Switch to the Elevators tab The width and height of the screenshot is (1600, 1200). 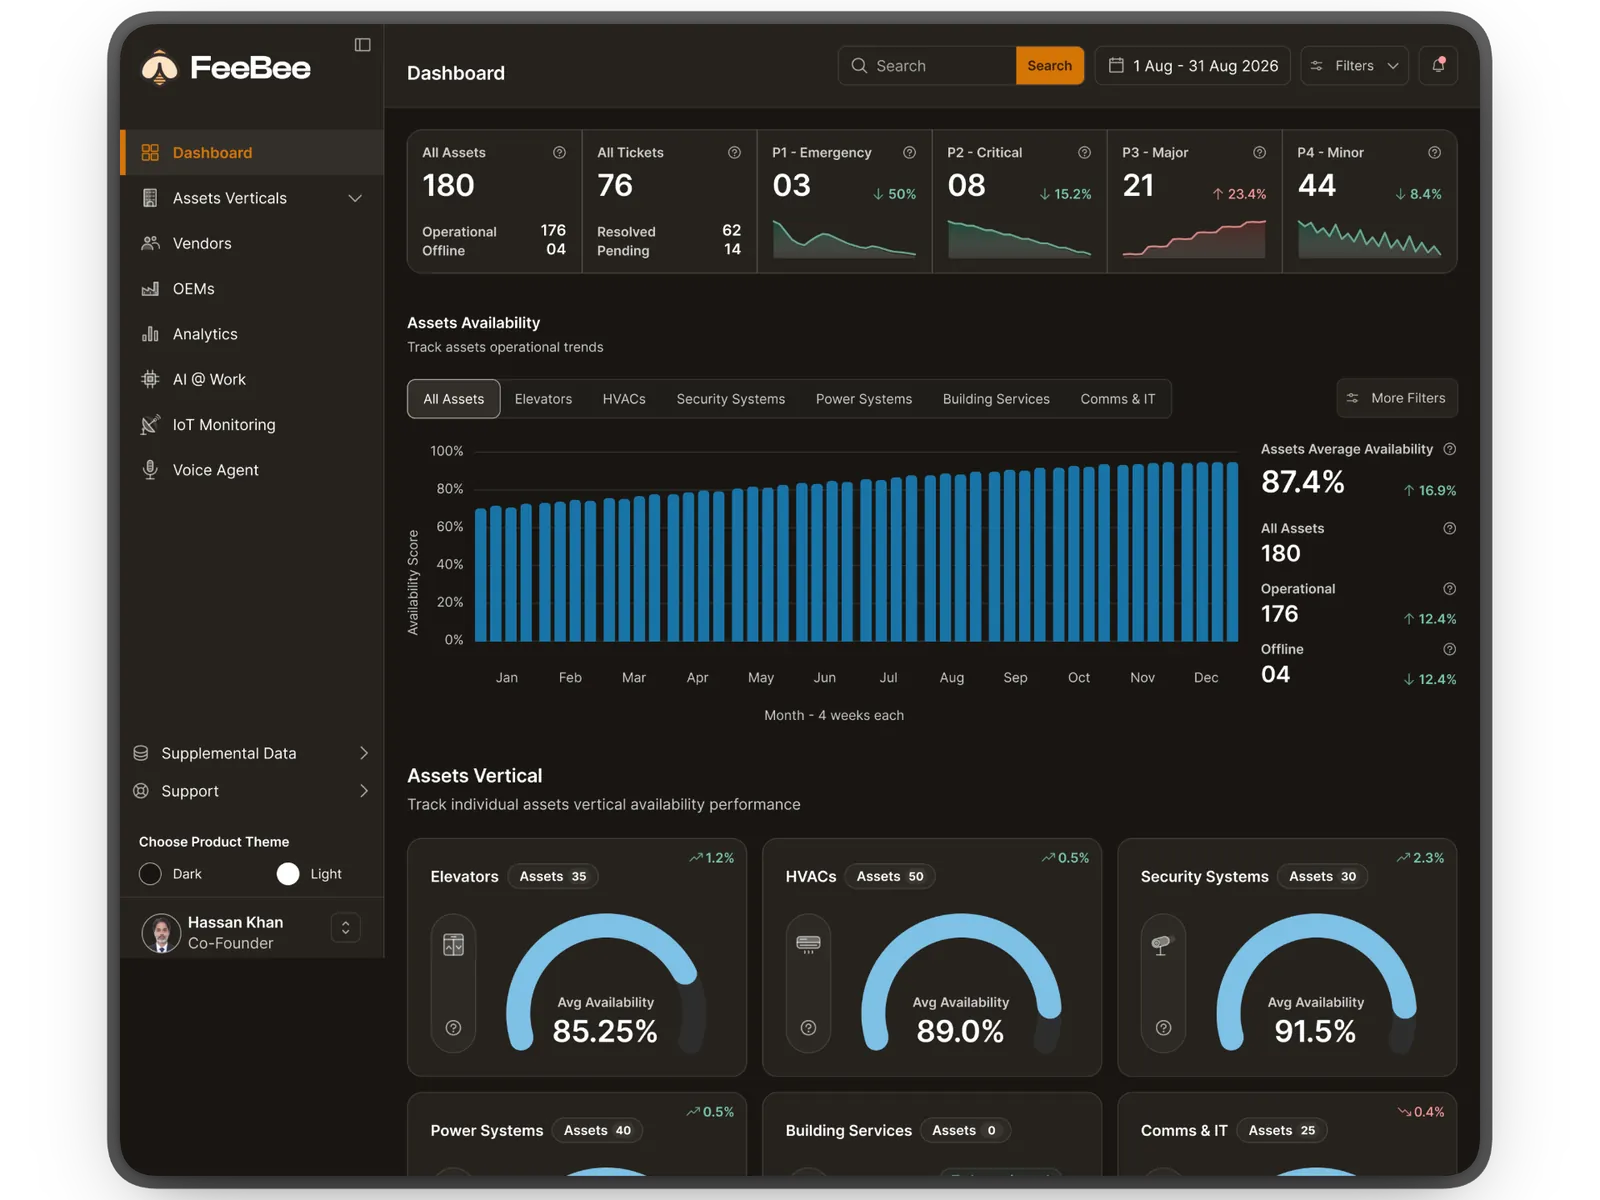543,399
